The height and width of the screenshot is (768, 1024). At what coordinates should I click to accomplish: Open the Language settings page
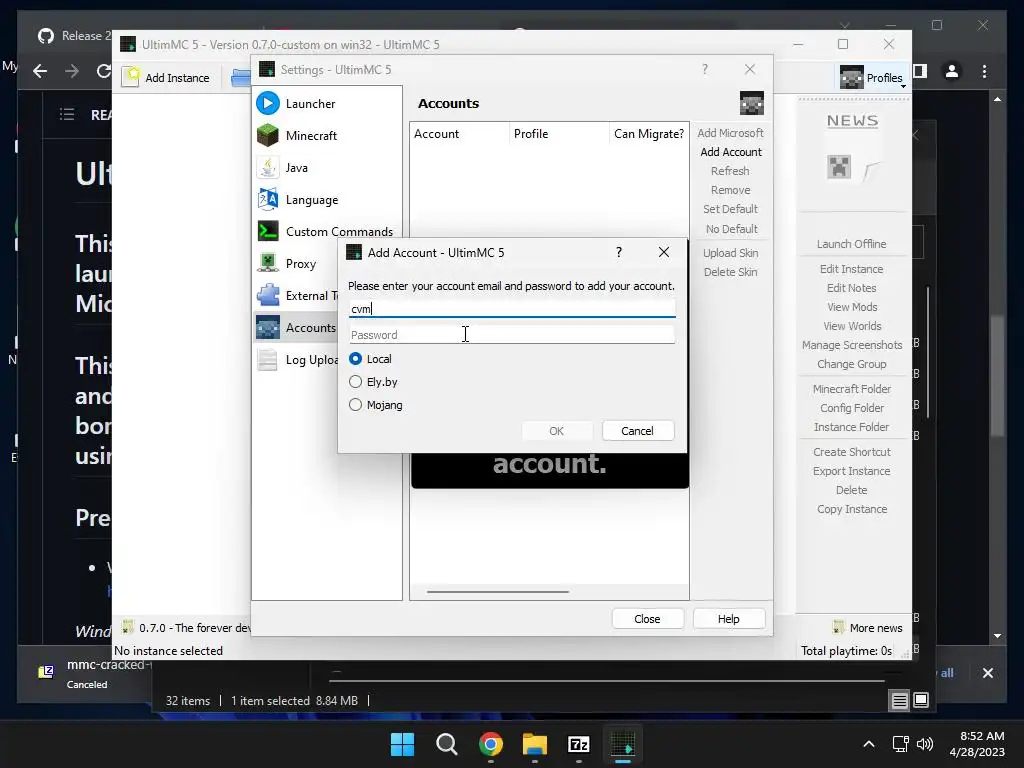coord(312,199)
